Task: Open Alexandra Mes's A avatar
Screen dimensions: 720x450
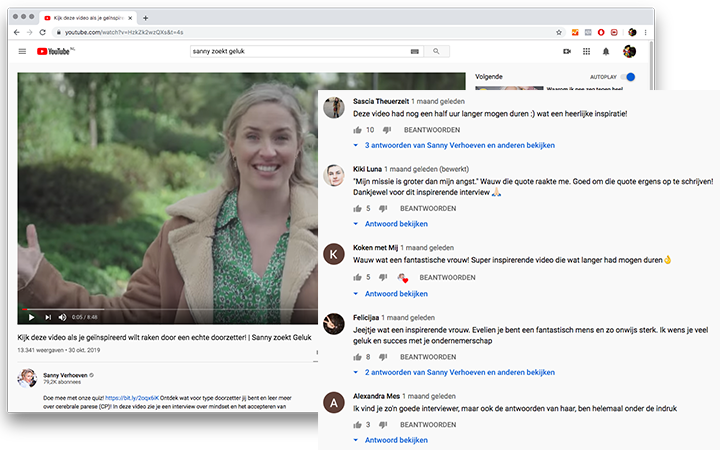Action: click(334, 403)
